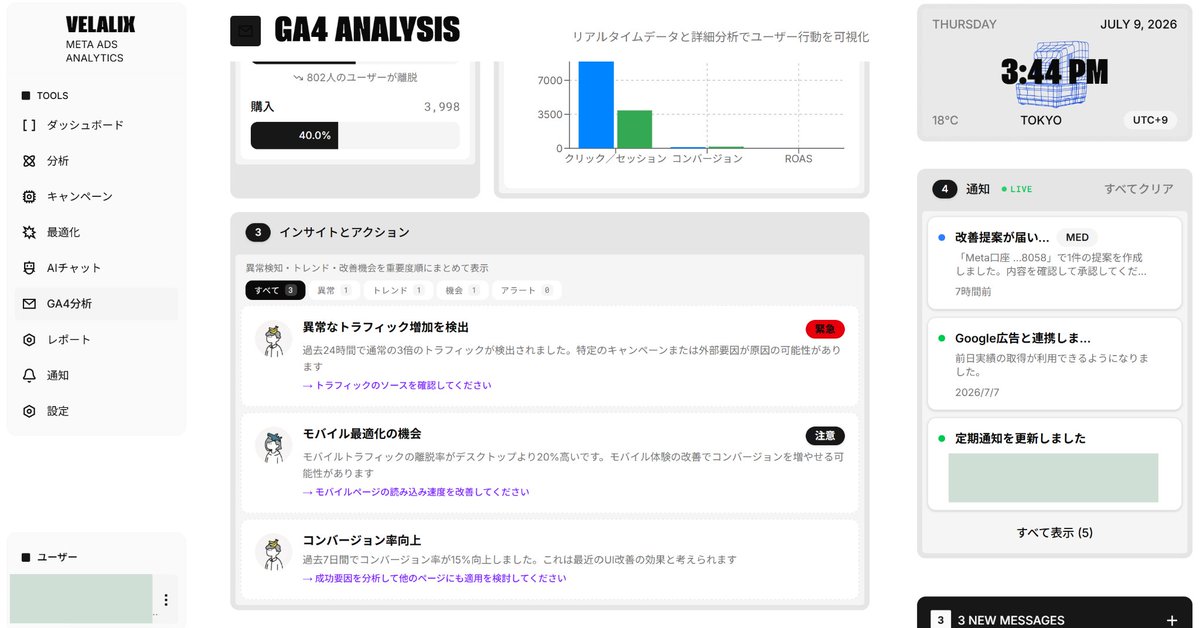
Task: Click the 802人のユーザーが離脱 text
Action: pos(355,77)
